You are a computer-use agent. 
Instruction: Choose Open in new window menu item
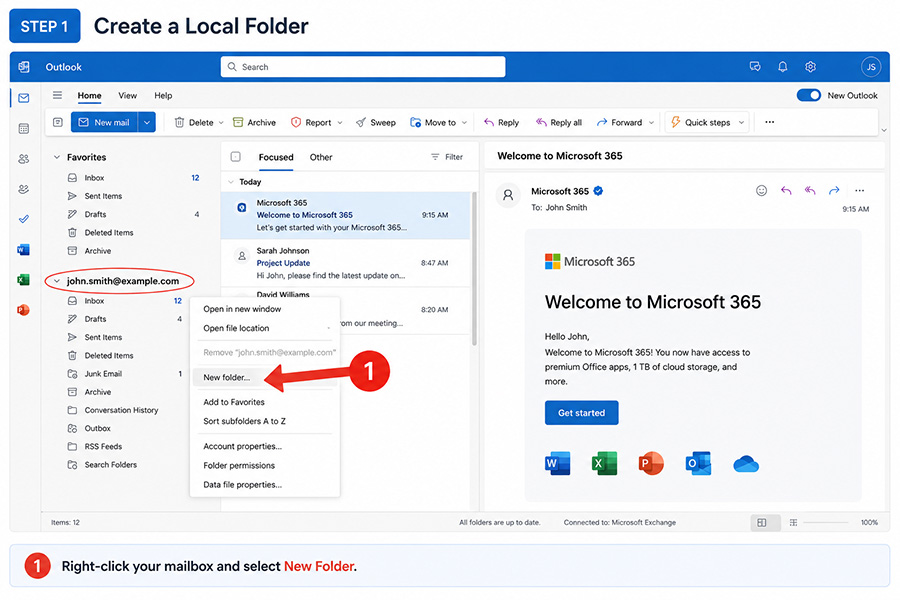265,309
